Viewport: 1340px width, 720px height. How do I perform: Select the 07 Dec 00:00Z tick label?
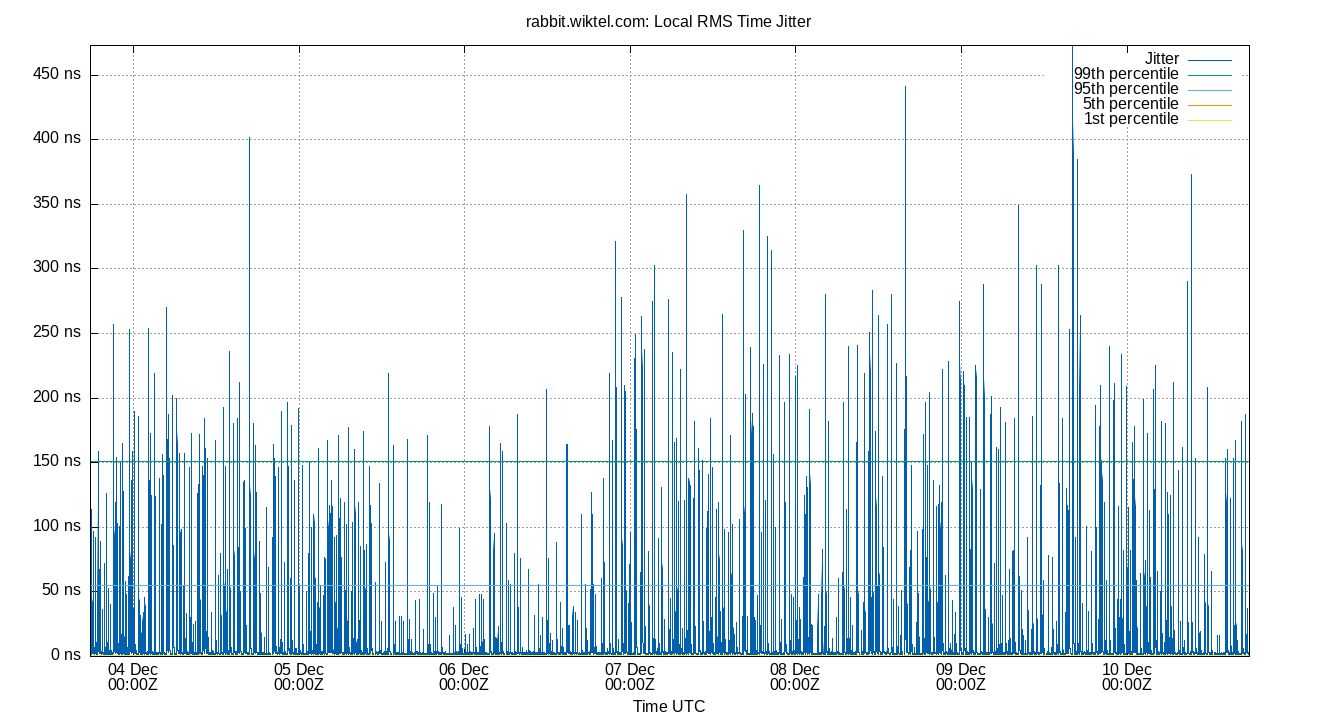click(x=632, y=677)
